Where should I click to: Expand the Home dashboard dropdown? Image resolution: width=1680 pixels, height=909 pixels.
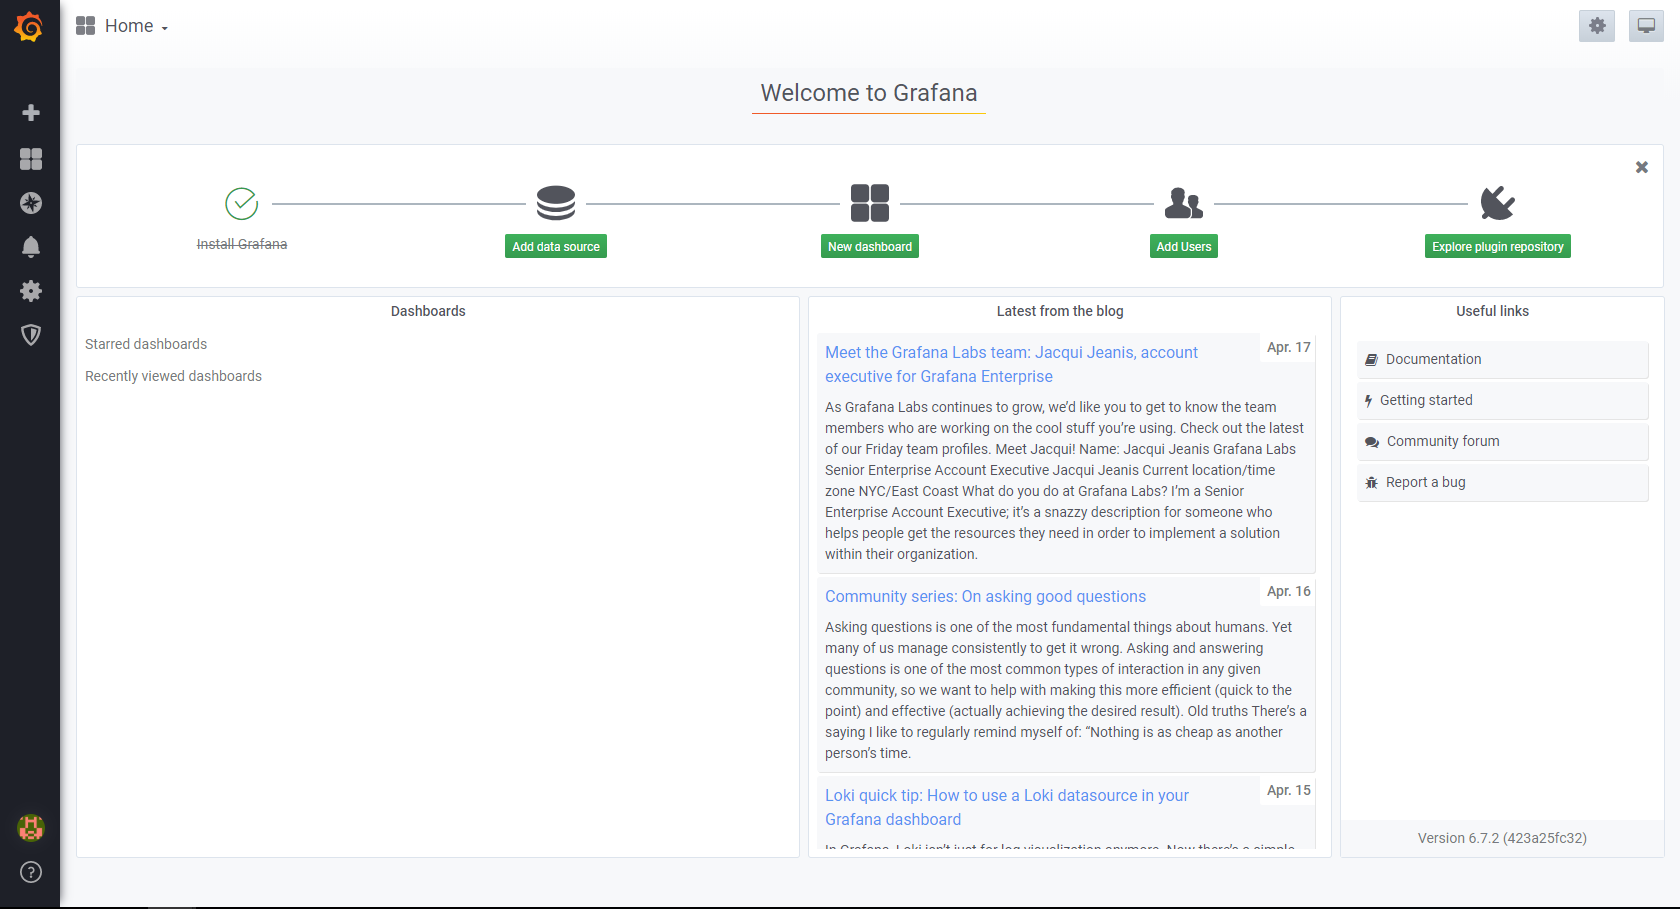click(122, 26)
